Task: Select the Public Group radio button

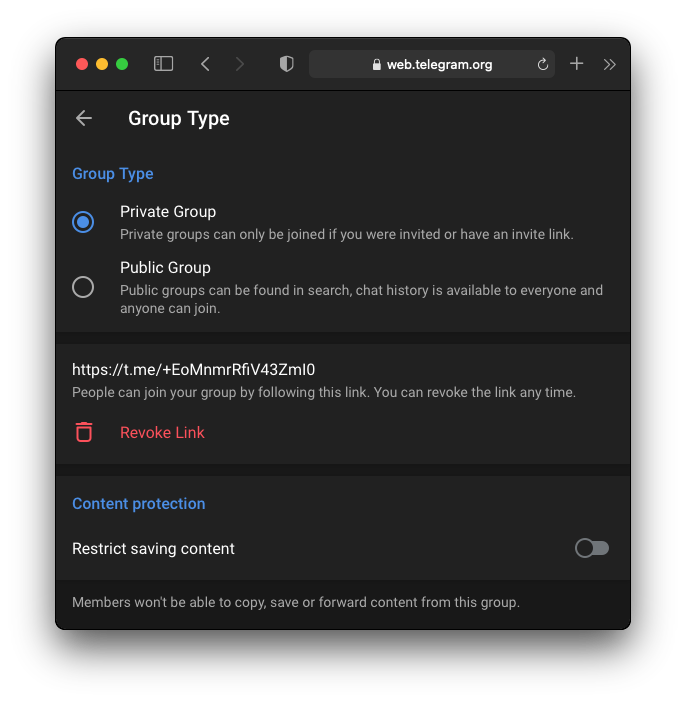Action: point(83,287)
